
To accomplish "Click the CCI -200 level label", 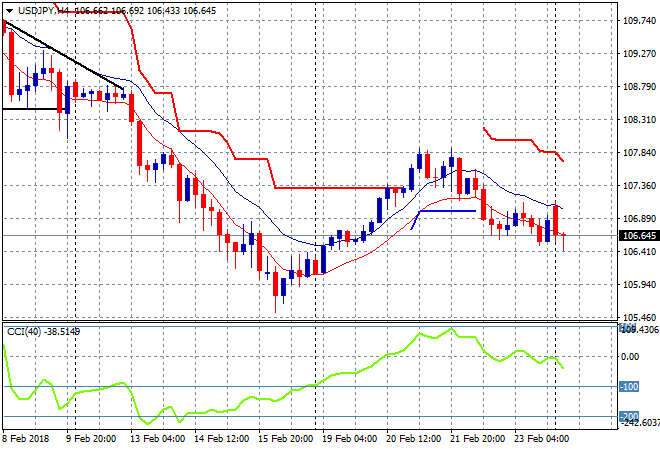I will 629,417.
